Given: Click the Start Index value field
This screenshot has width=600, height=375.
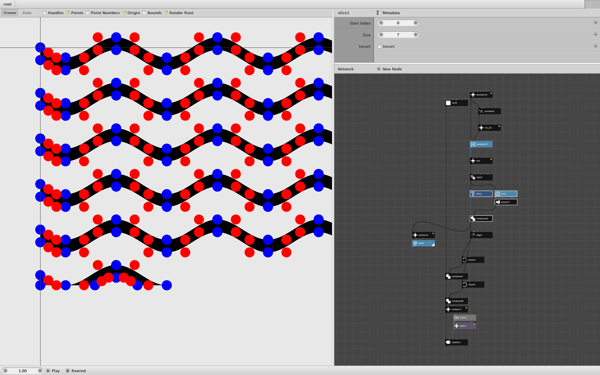Looking at the screenshot, I should [x=398, y=23].
